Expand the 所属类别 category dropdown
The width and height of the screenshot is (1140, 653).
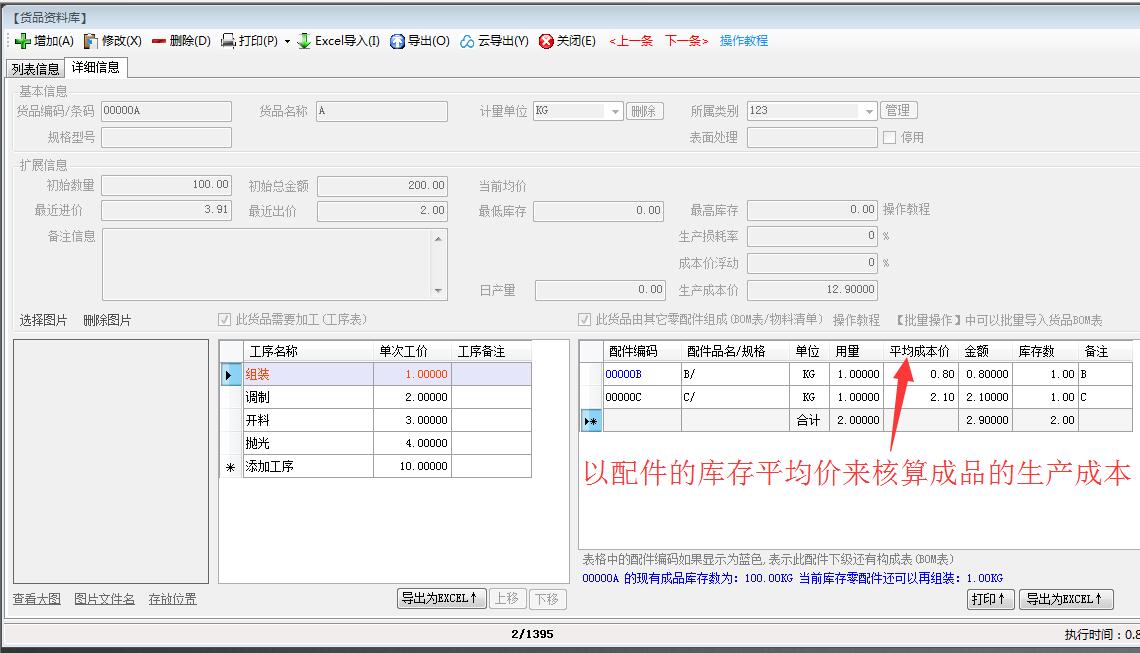[869, 112]
